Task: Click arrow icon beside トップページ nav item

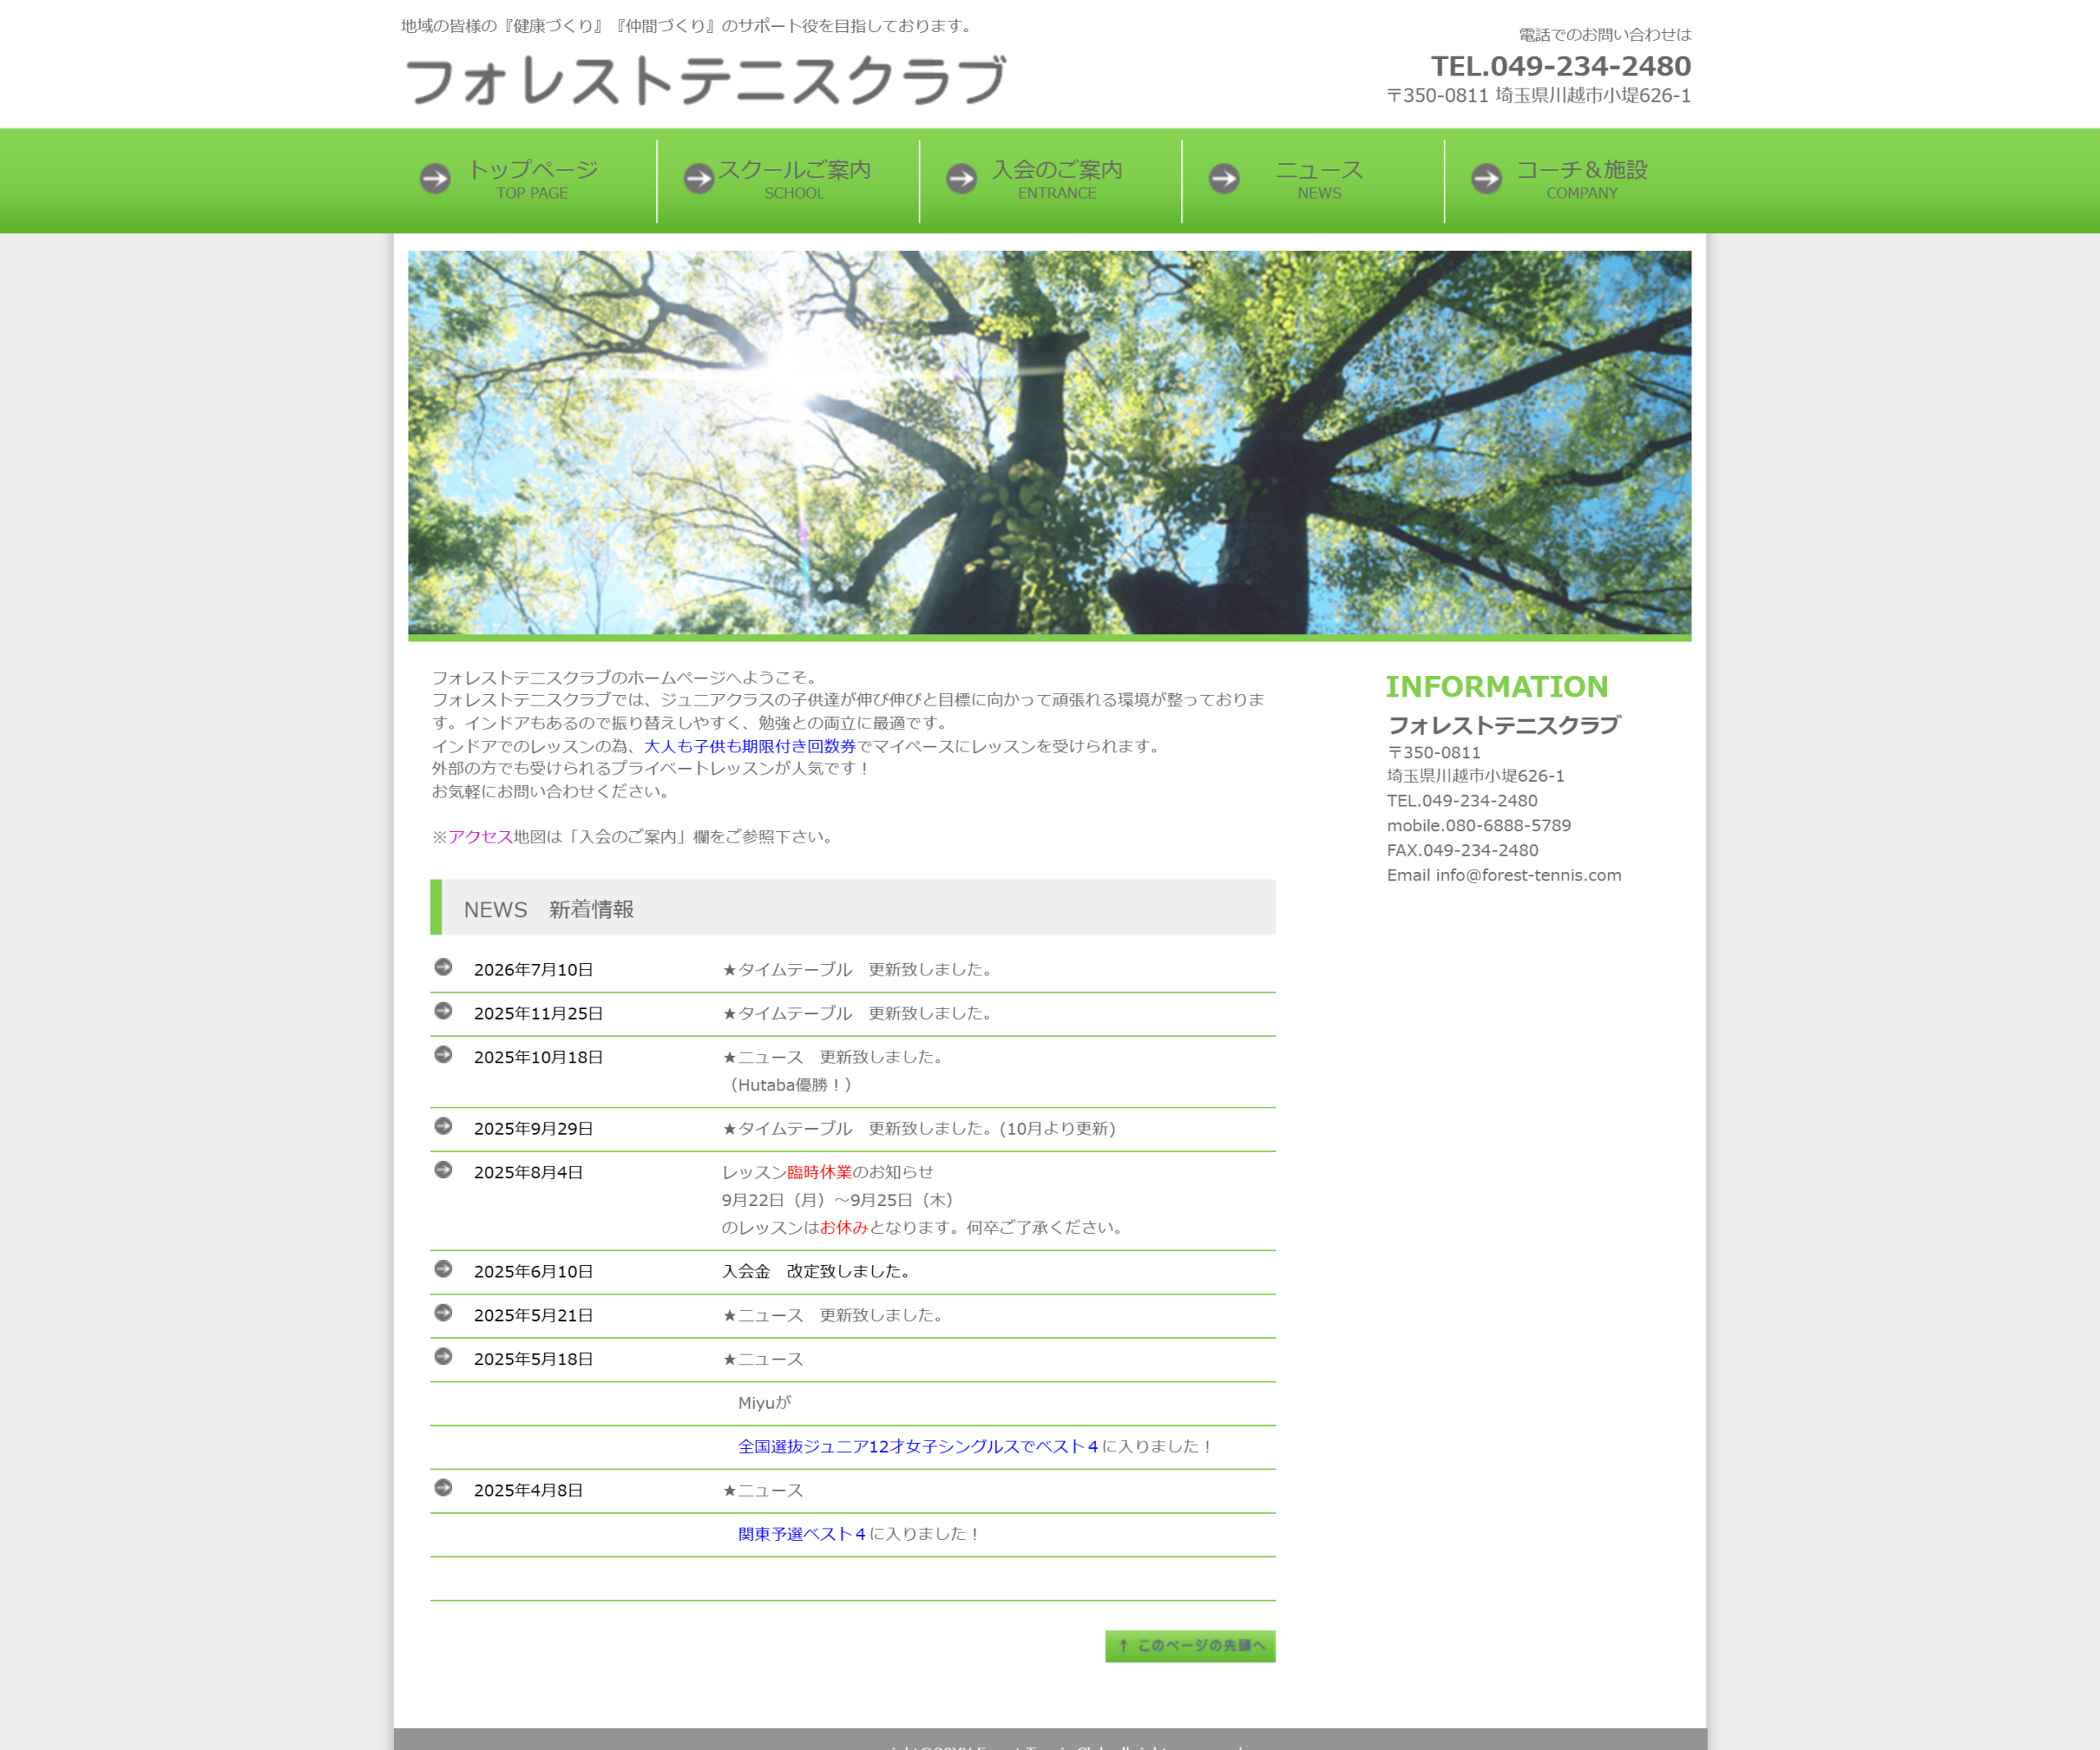Action: [x=435, y=179]
